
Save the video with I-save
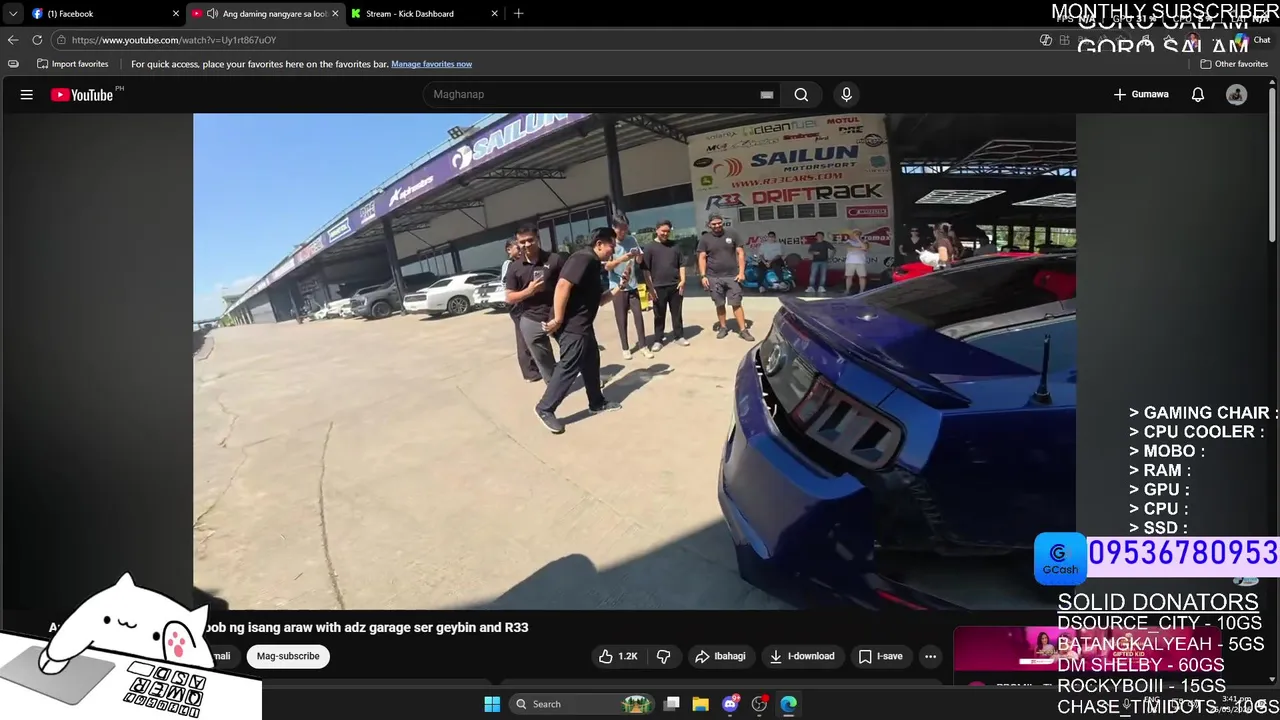(881, 656)
